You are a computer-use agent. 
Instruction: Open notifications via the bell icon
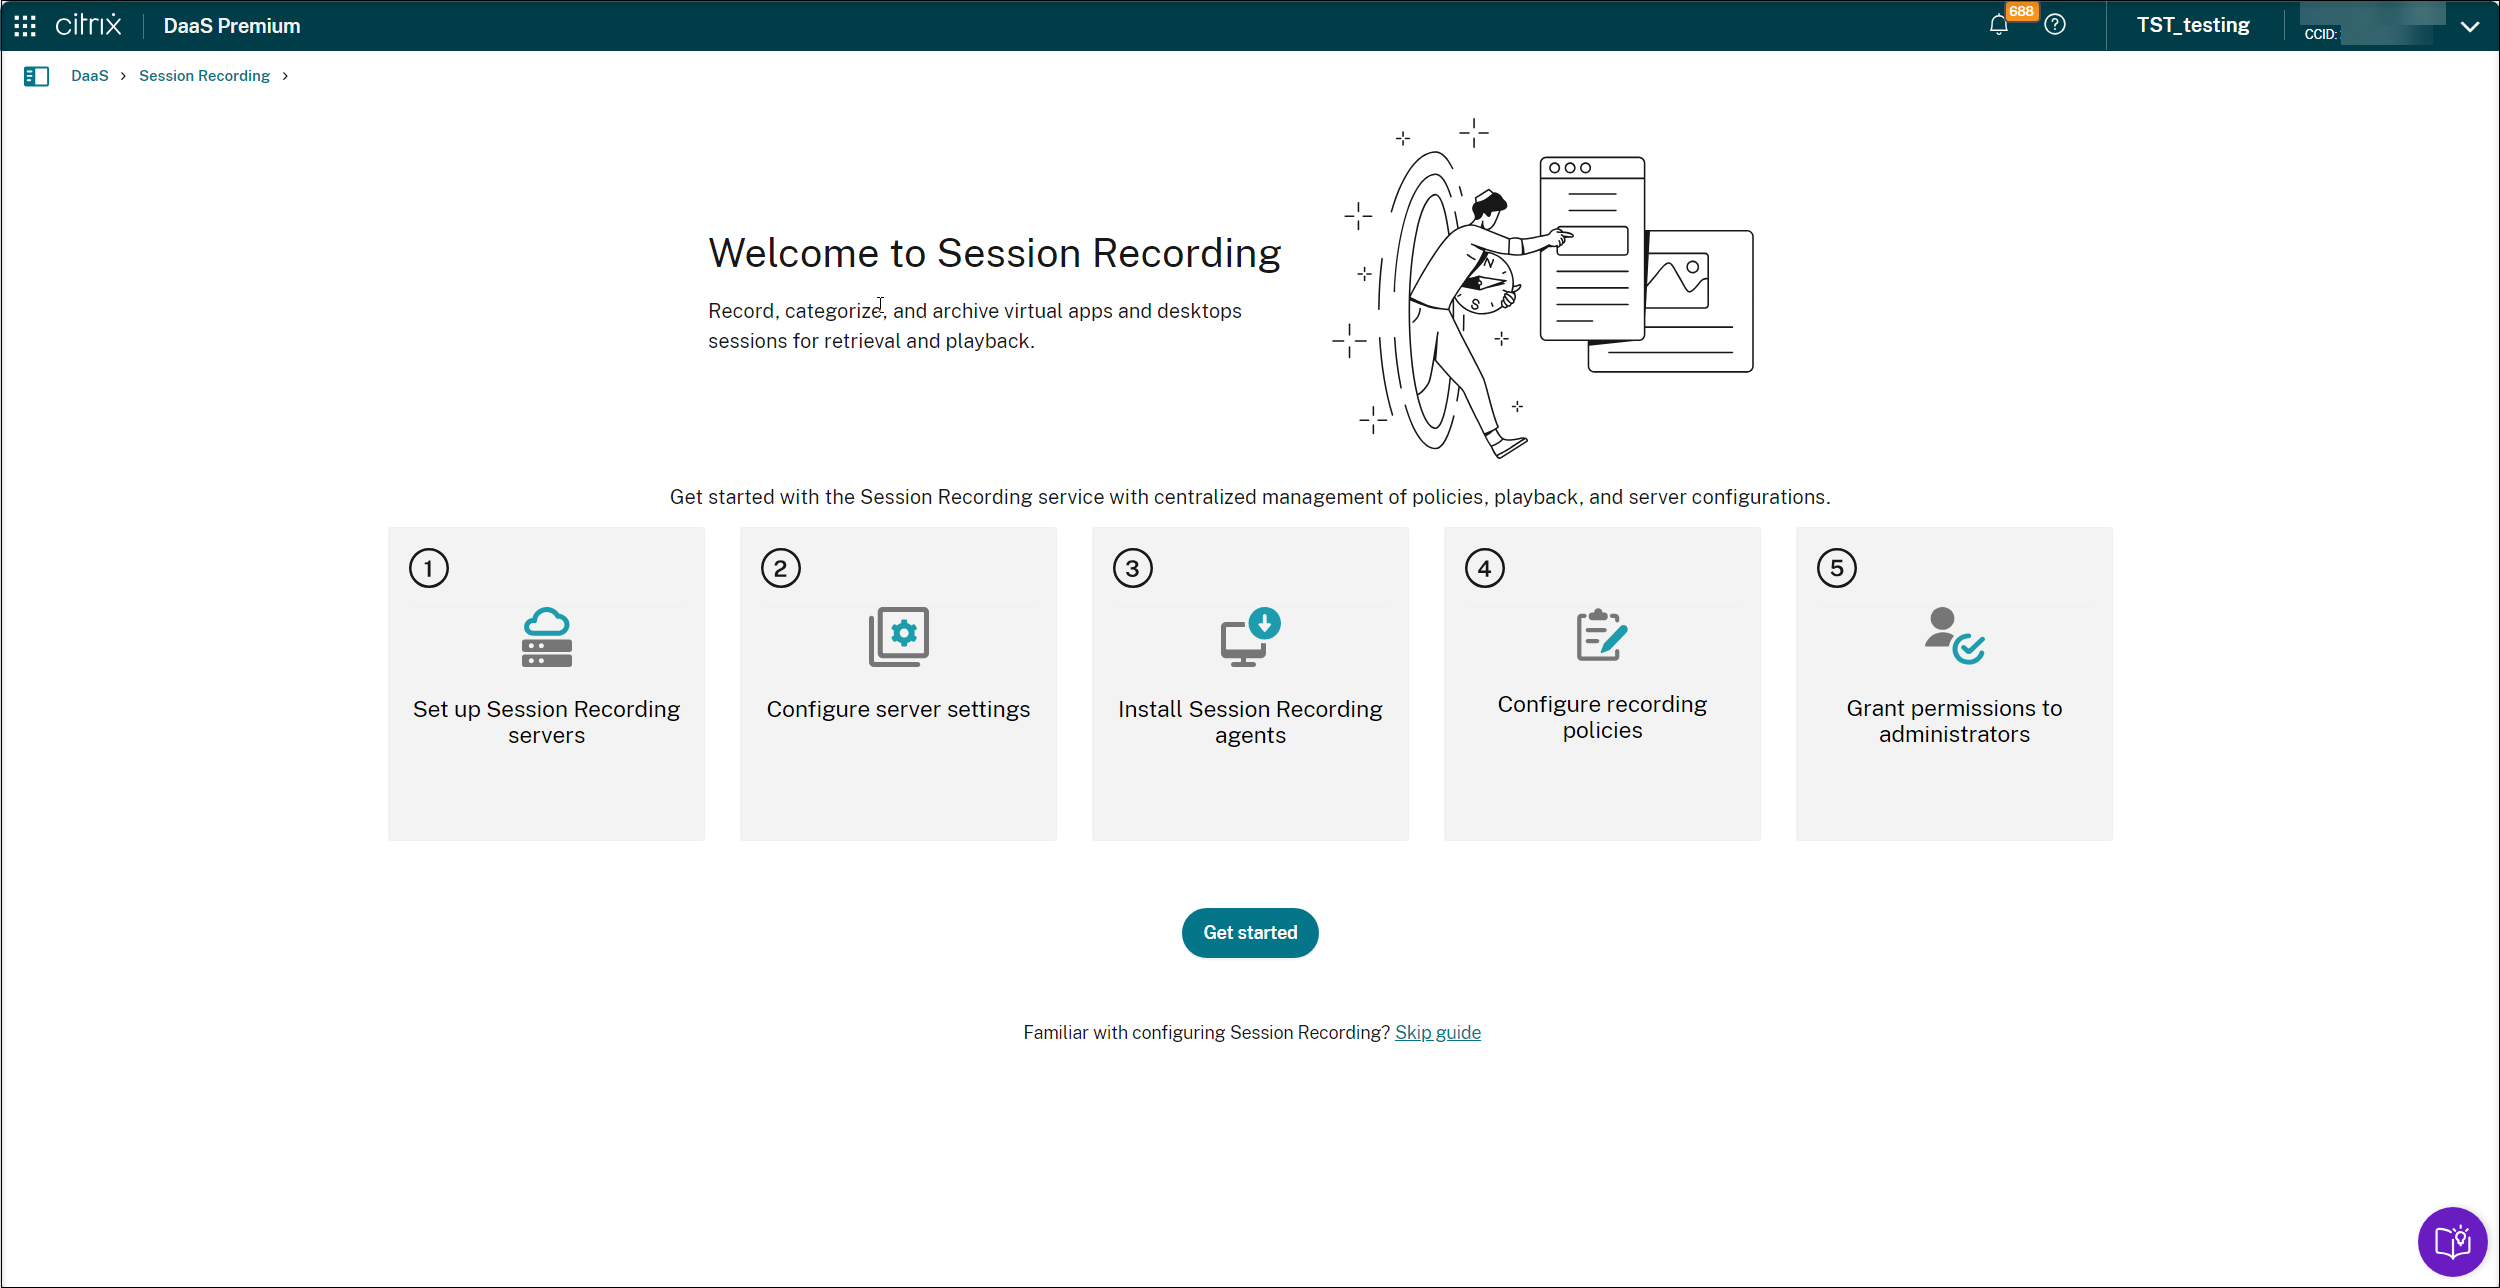click(2000, 26)
